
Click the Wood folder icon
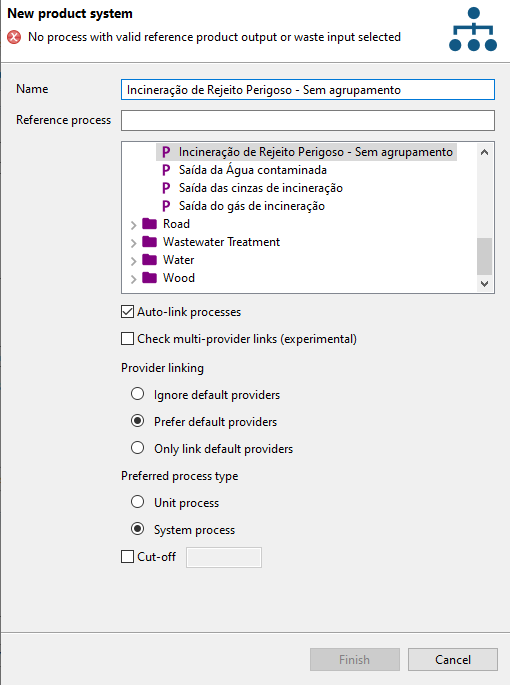pyautogui.click(x=149, y=277)
